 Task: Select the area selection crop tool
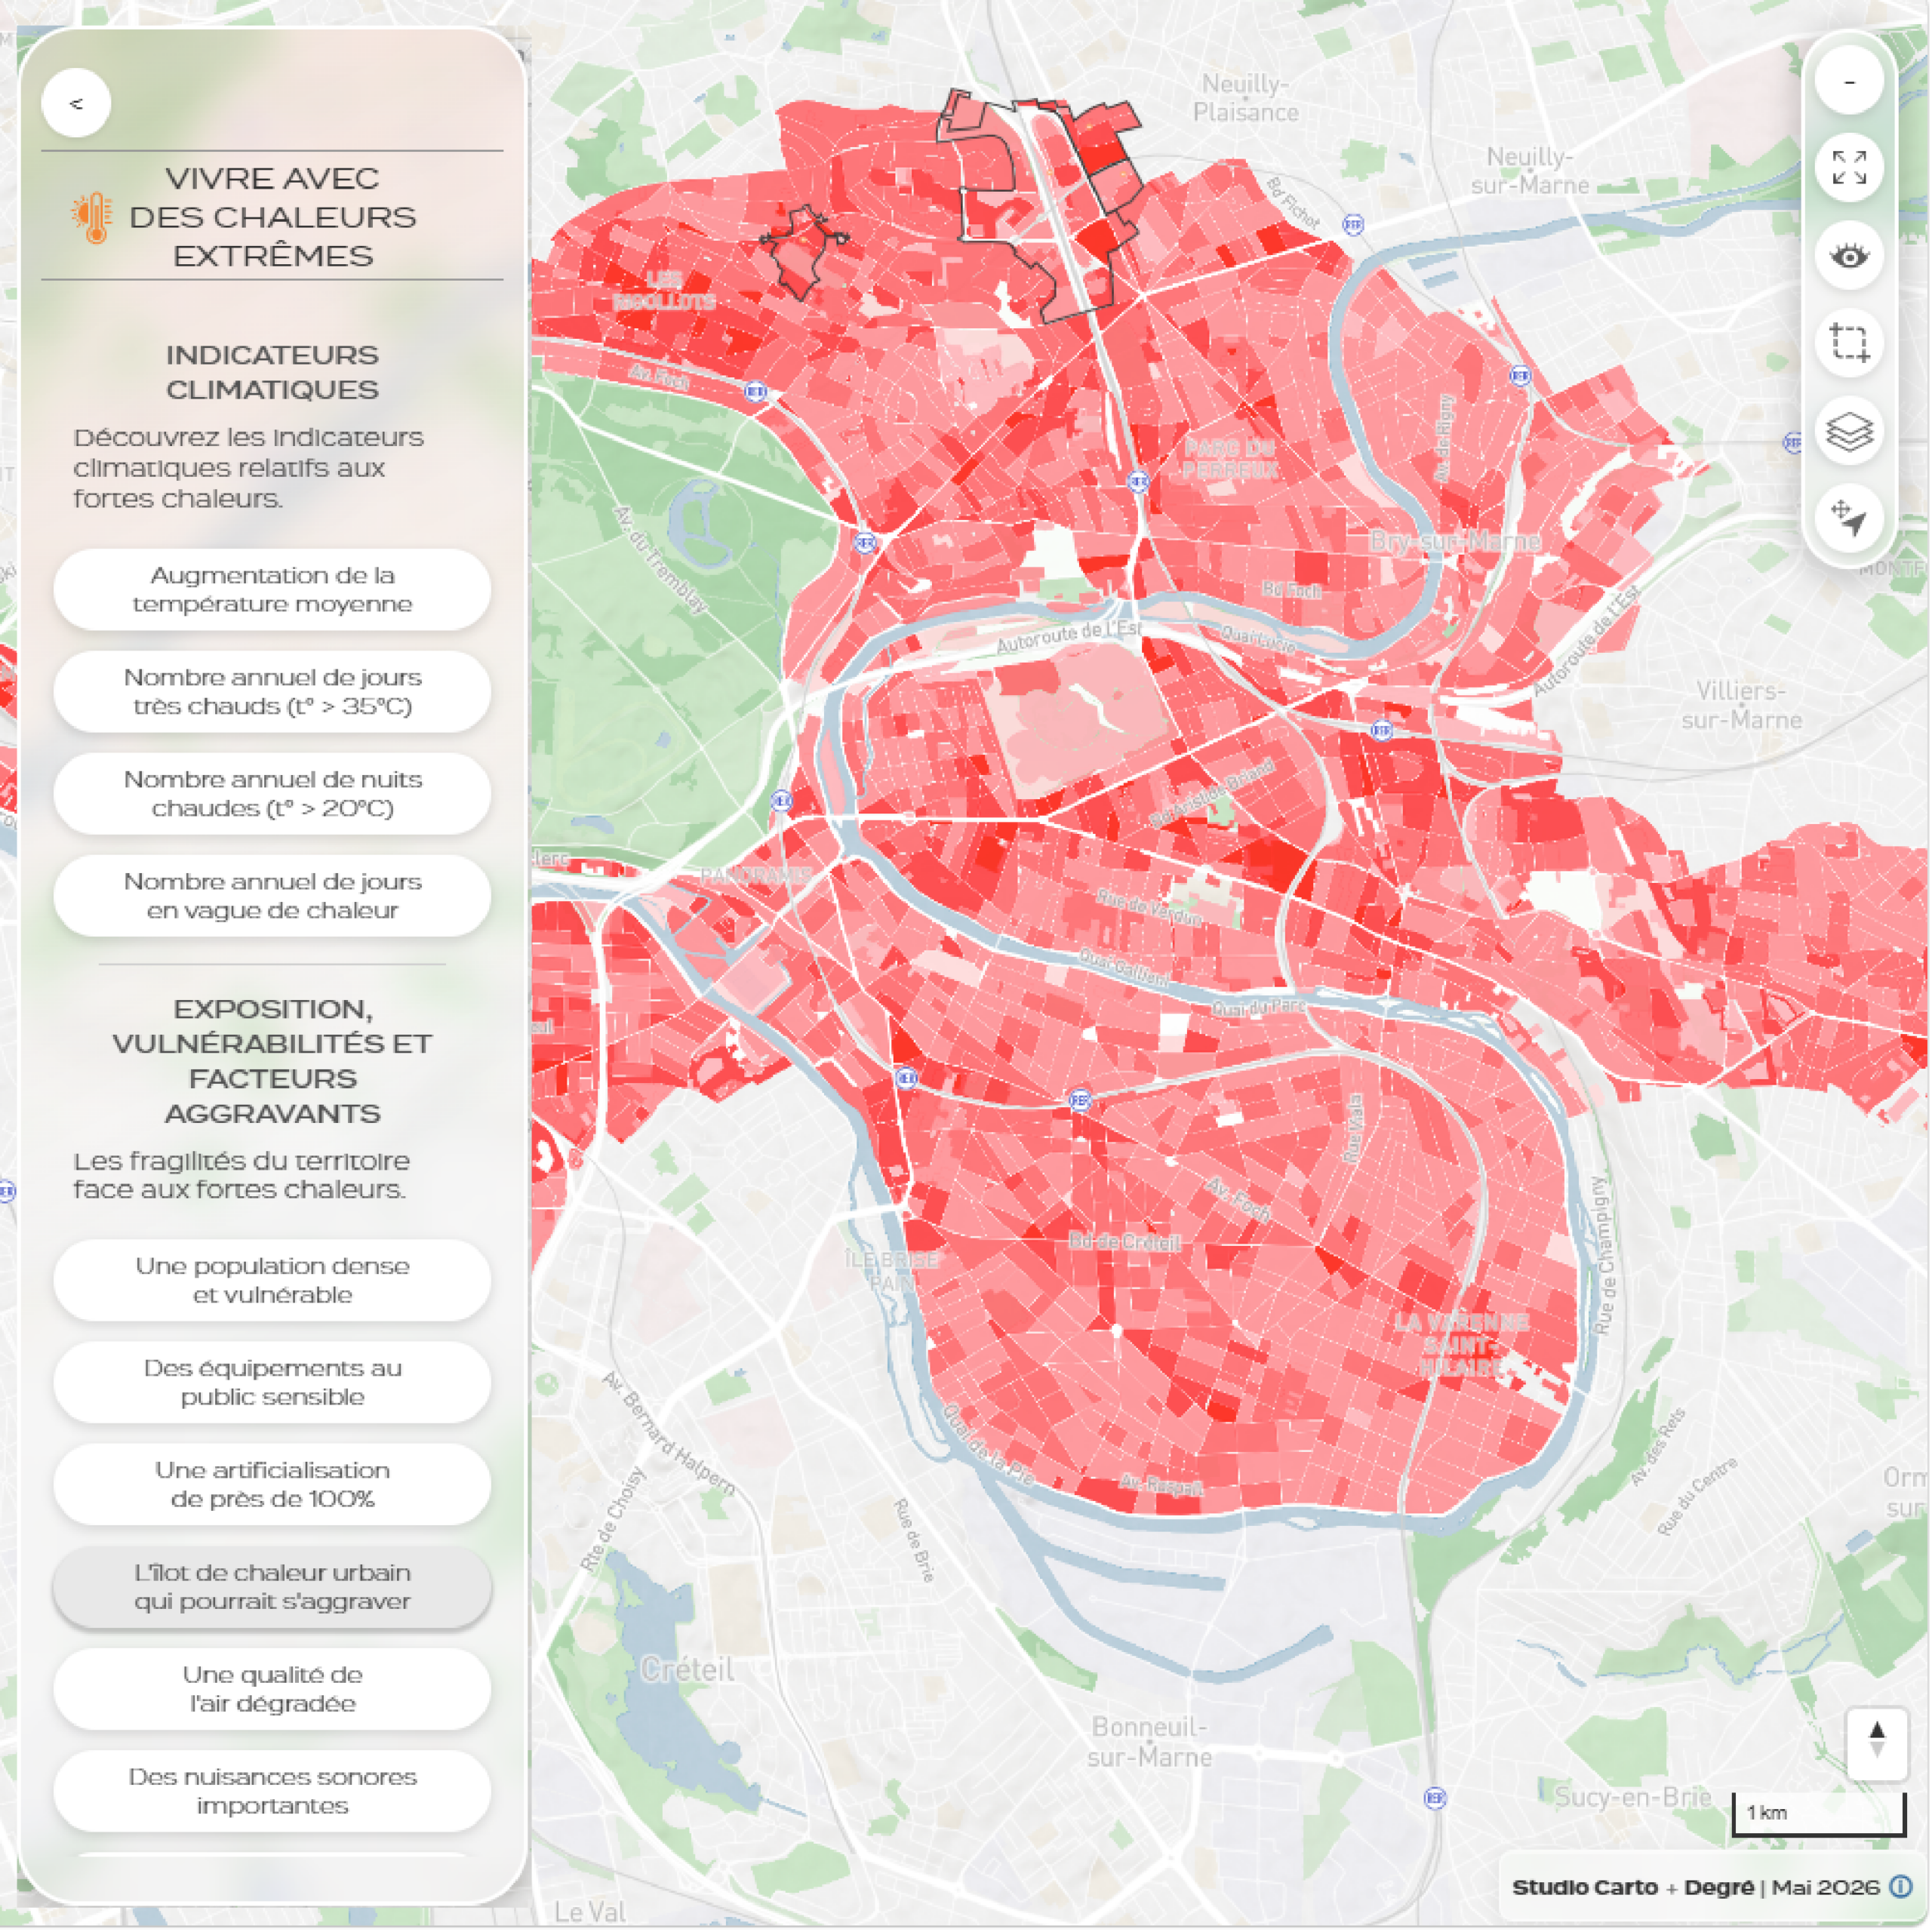coord(1849,343)
